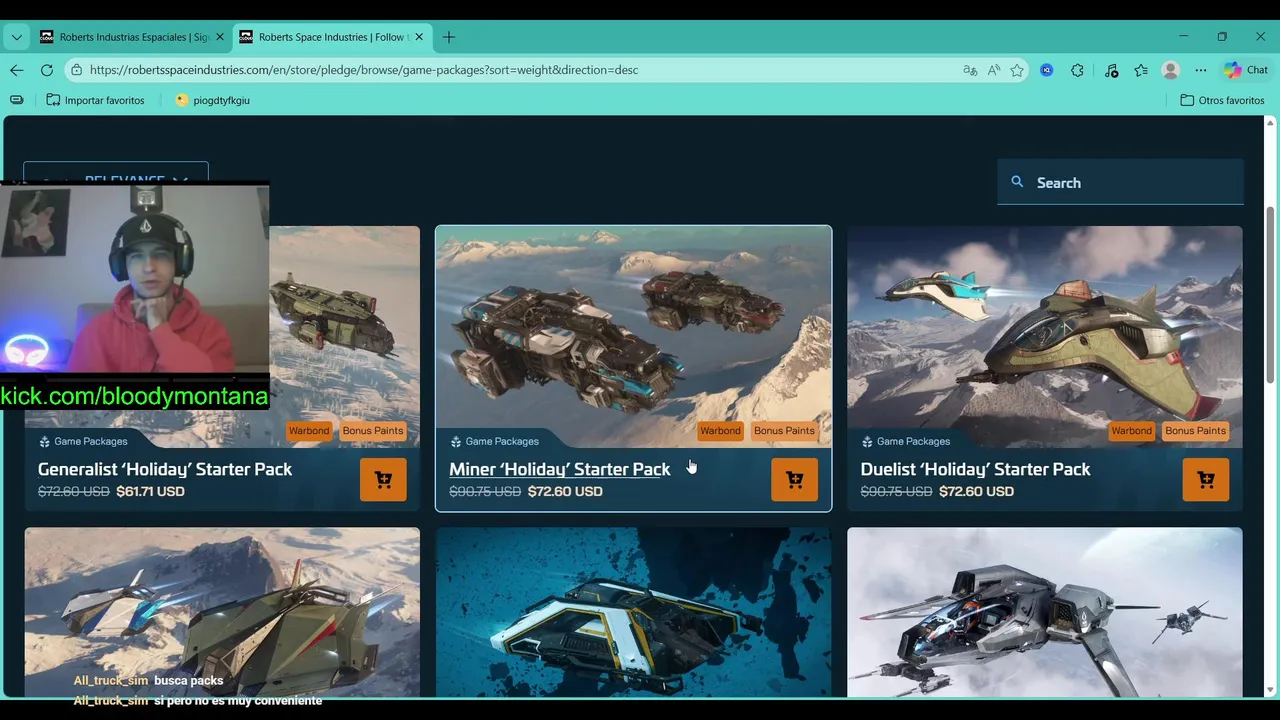Click Game Packages label on Duelist card
1280x720 pixels.
[x=913, y=441]
